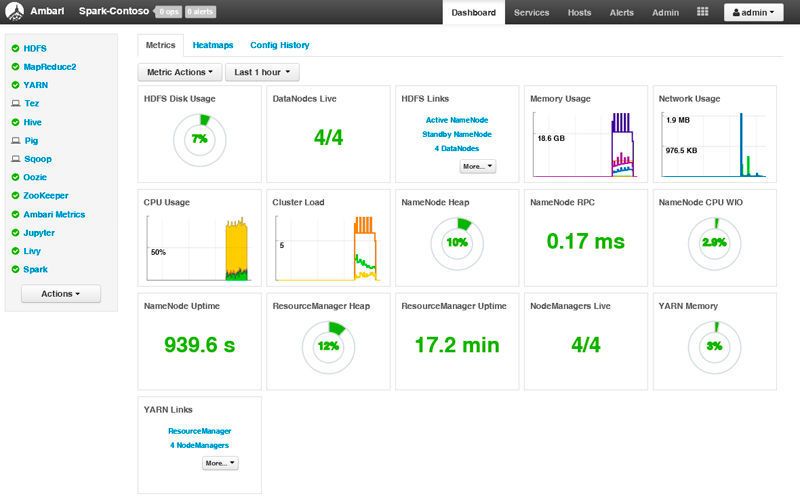The width and height of the screenshot is (800, 498).
Task: Open the YARN service link
Action: click(36, 85)
